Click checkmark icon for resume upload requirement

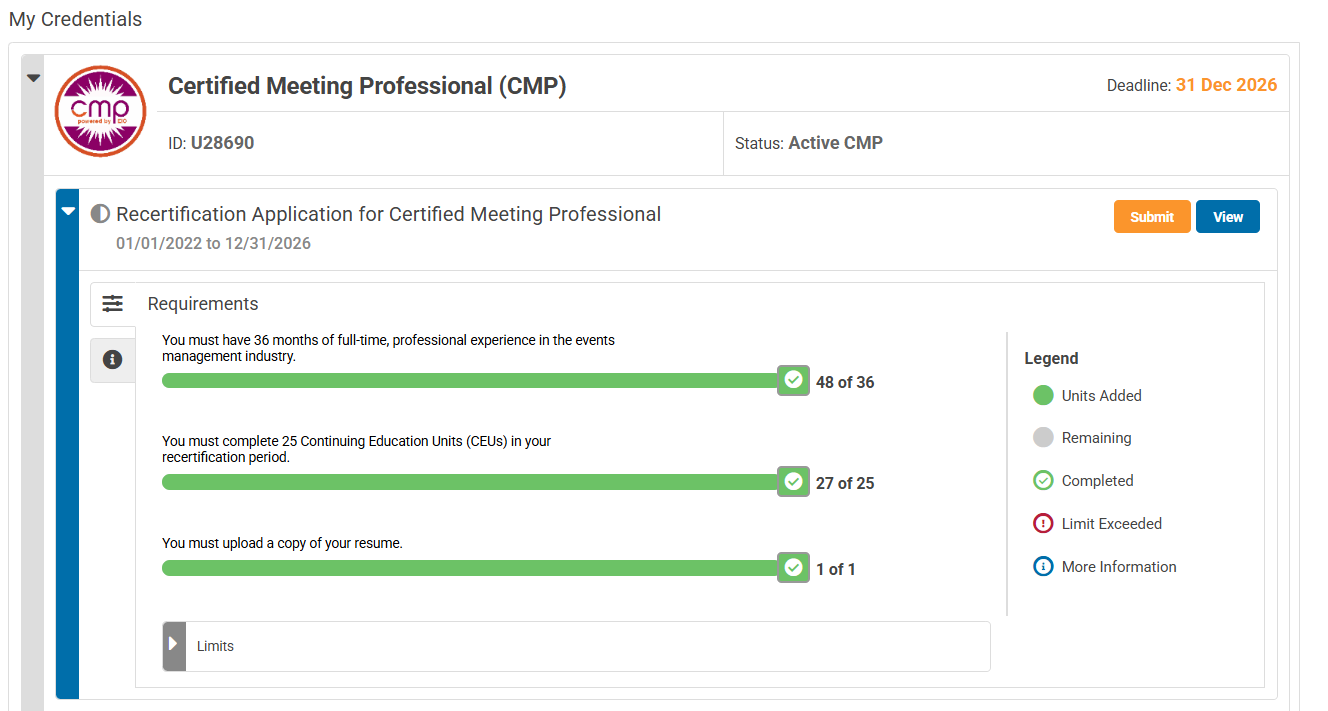pyautogui.click(x=793, y=568)
